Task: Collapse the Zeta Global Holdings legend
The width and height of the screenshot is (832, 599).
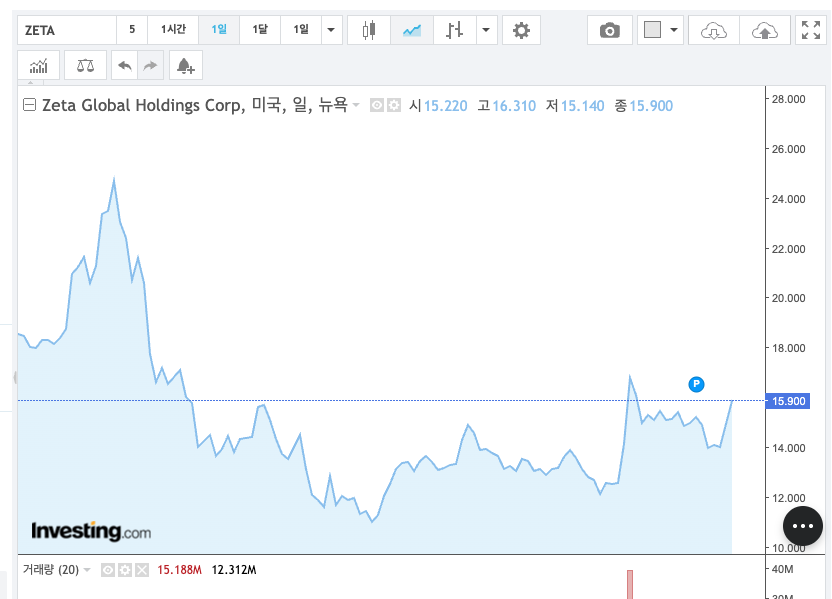Action: tap(30, 105)
